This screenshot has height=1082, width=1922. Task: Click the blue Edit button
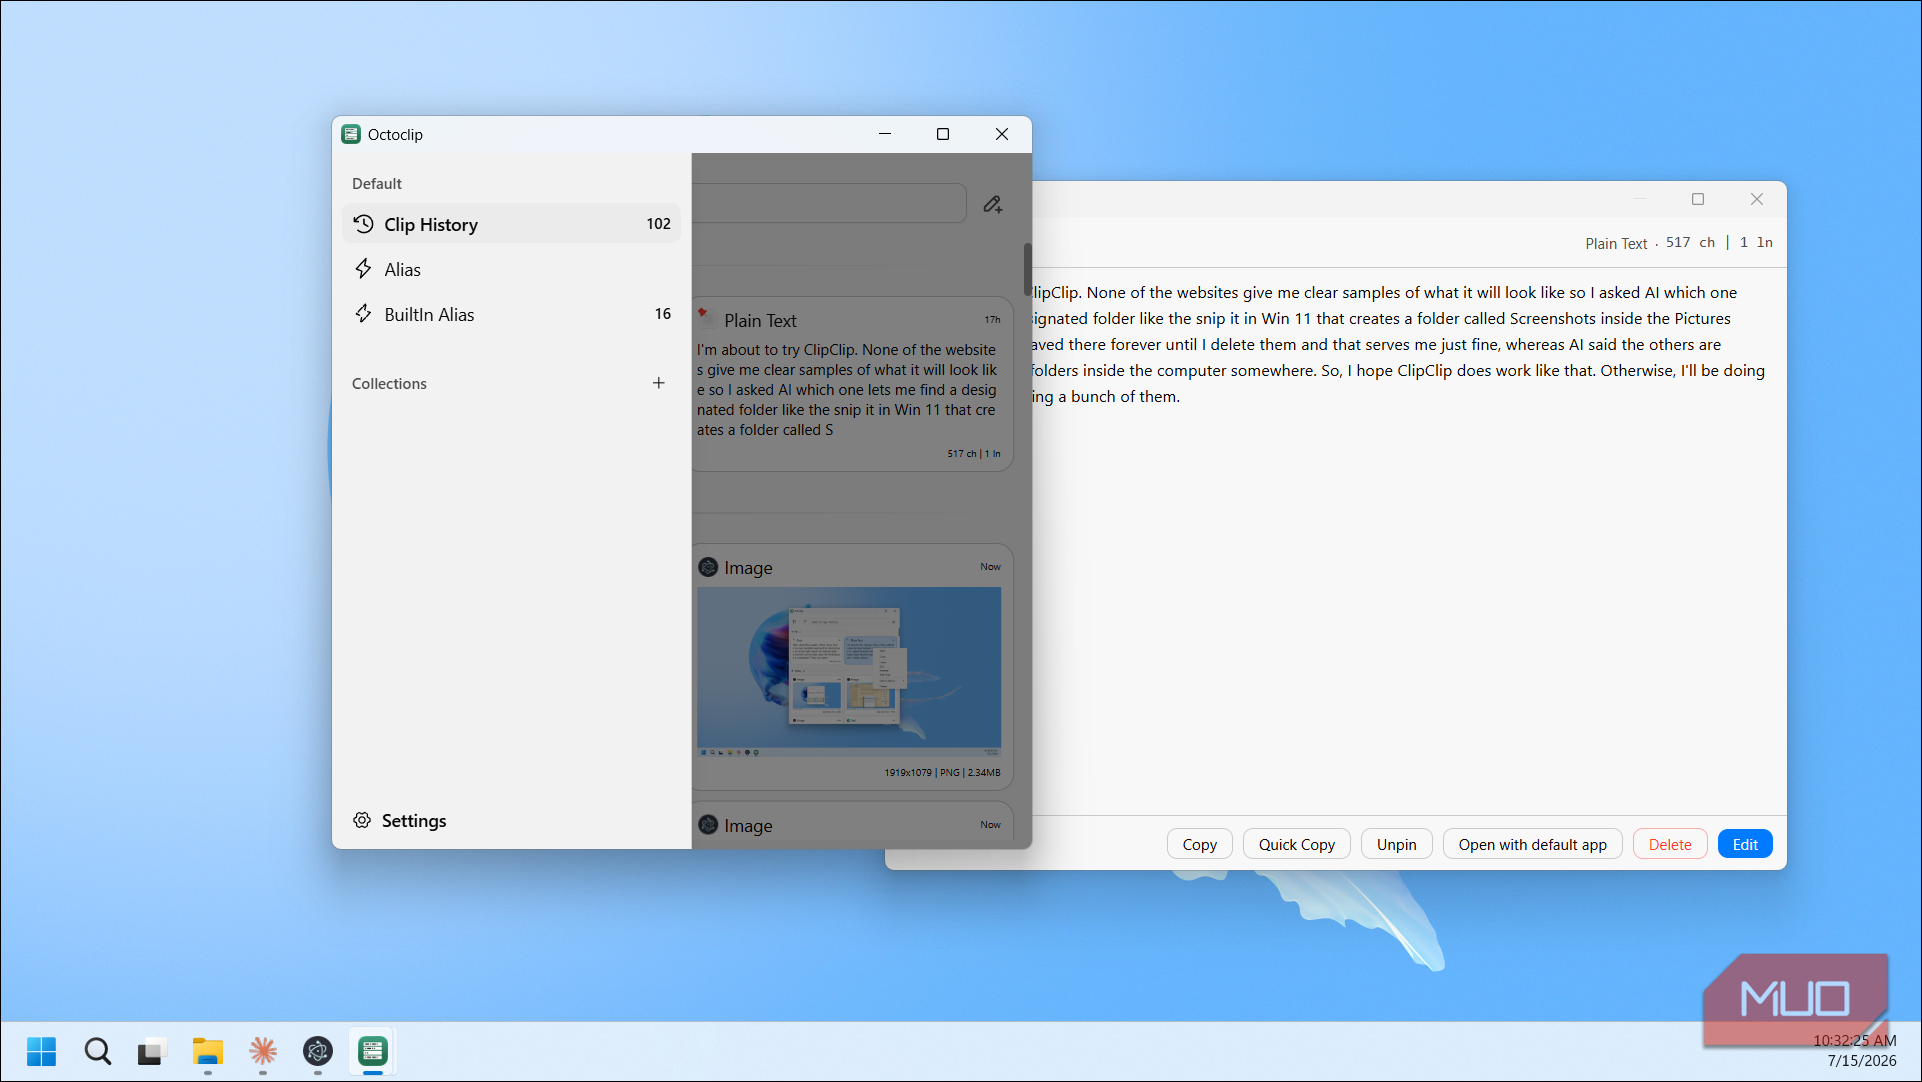(x=1745, y=844)
